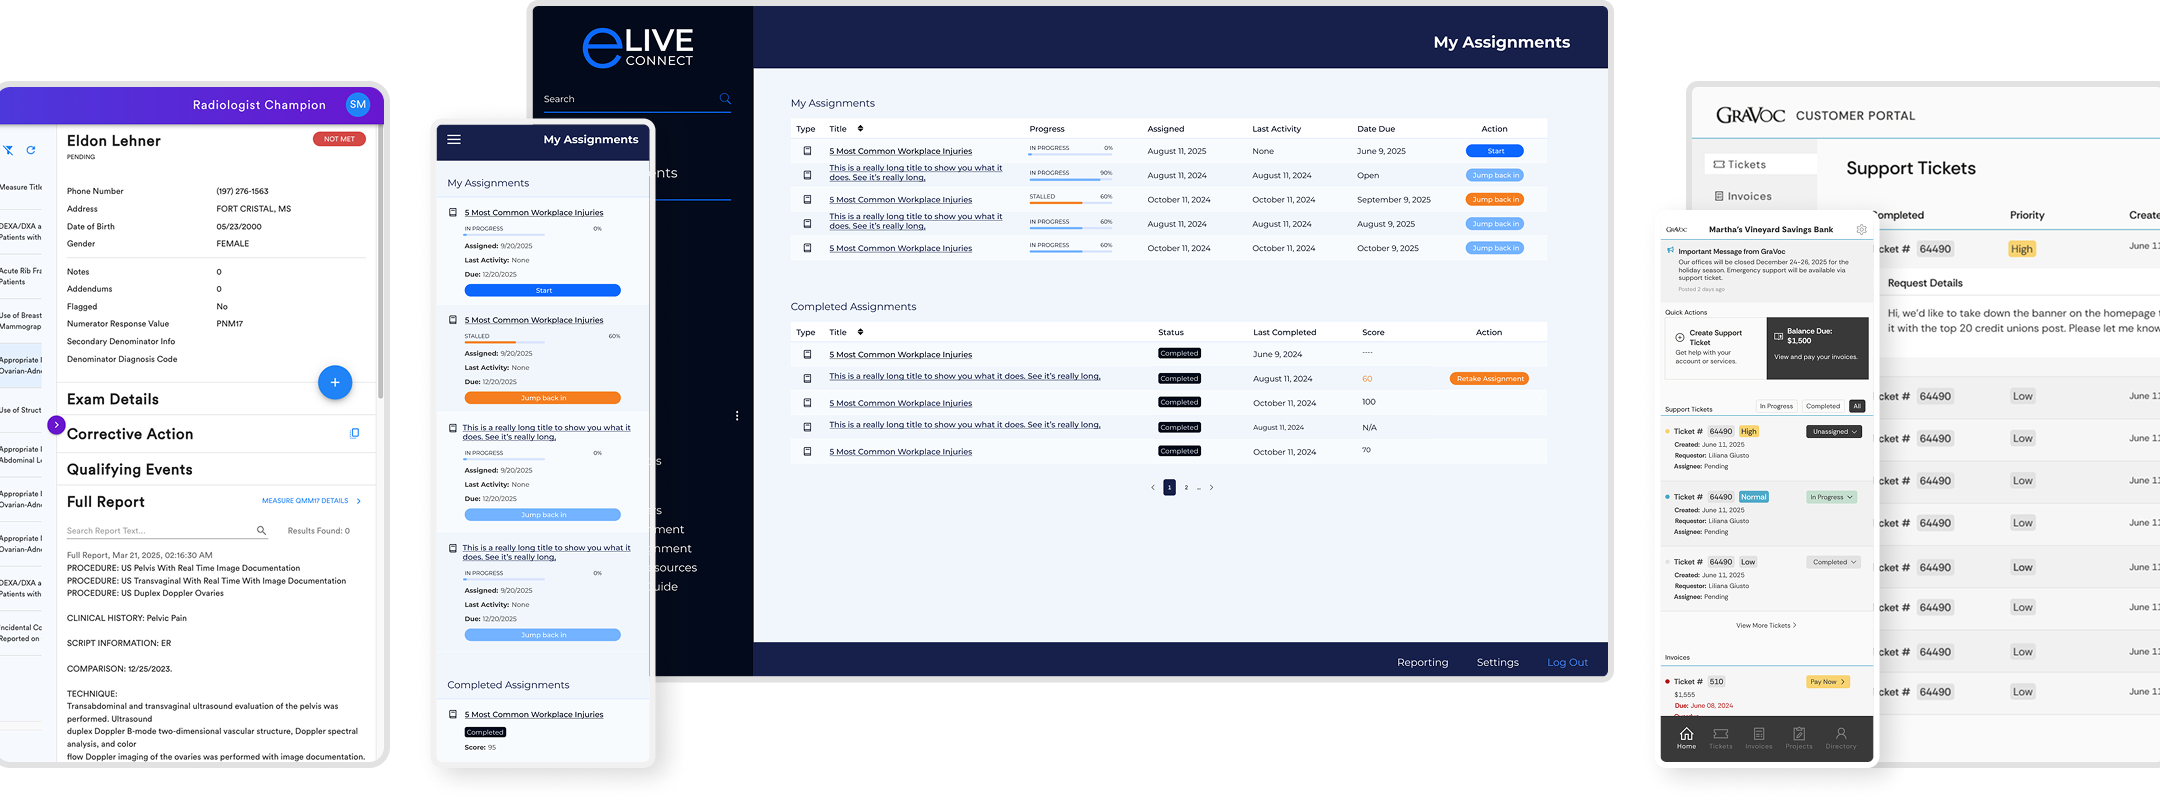Tap the Home icon in bottom navigation

[x=1686, y=738]
